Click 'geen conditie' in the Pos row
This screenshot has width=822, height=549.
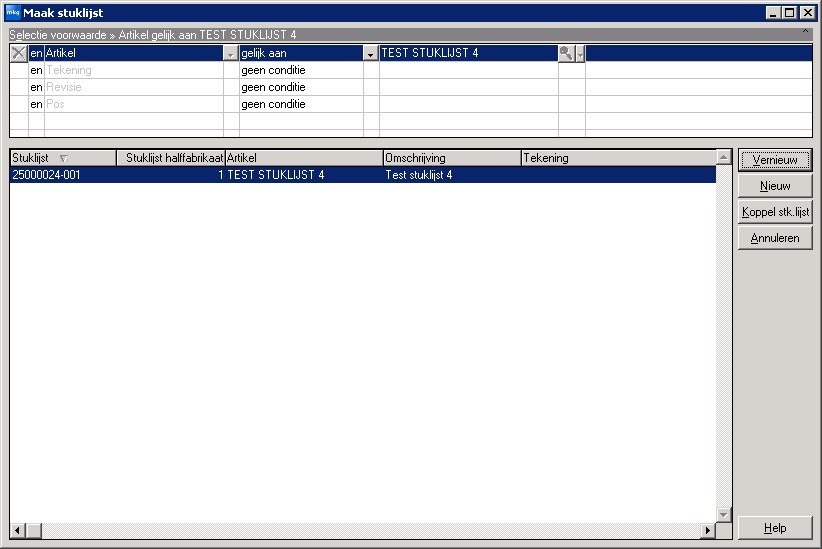[x=273, y=104]
